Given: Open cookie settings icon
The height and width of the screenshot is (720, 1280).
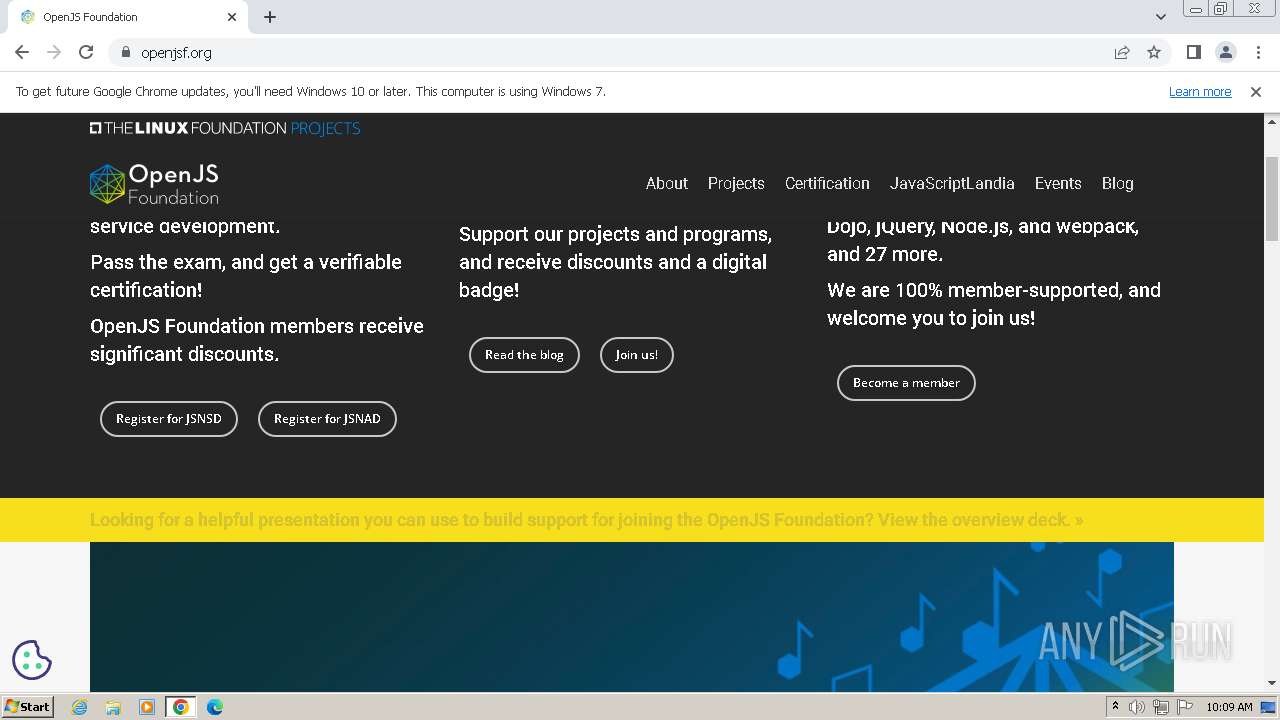Looking at the screenshot, I should tap(32, 660).
